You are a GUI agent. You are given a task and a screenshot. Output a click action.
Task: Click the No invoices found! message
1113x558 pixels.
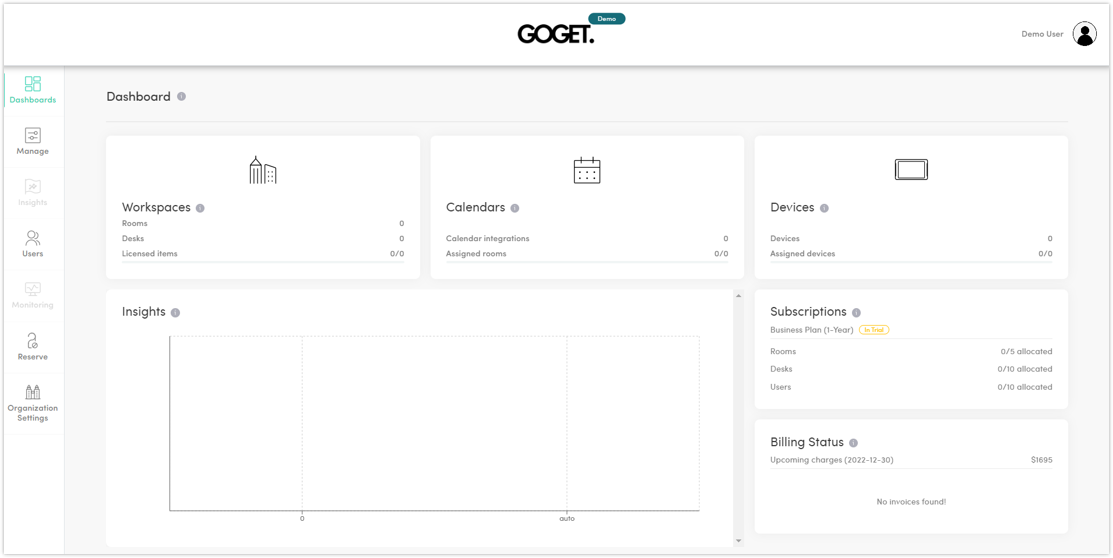click(x=911, y=502)
